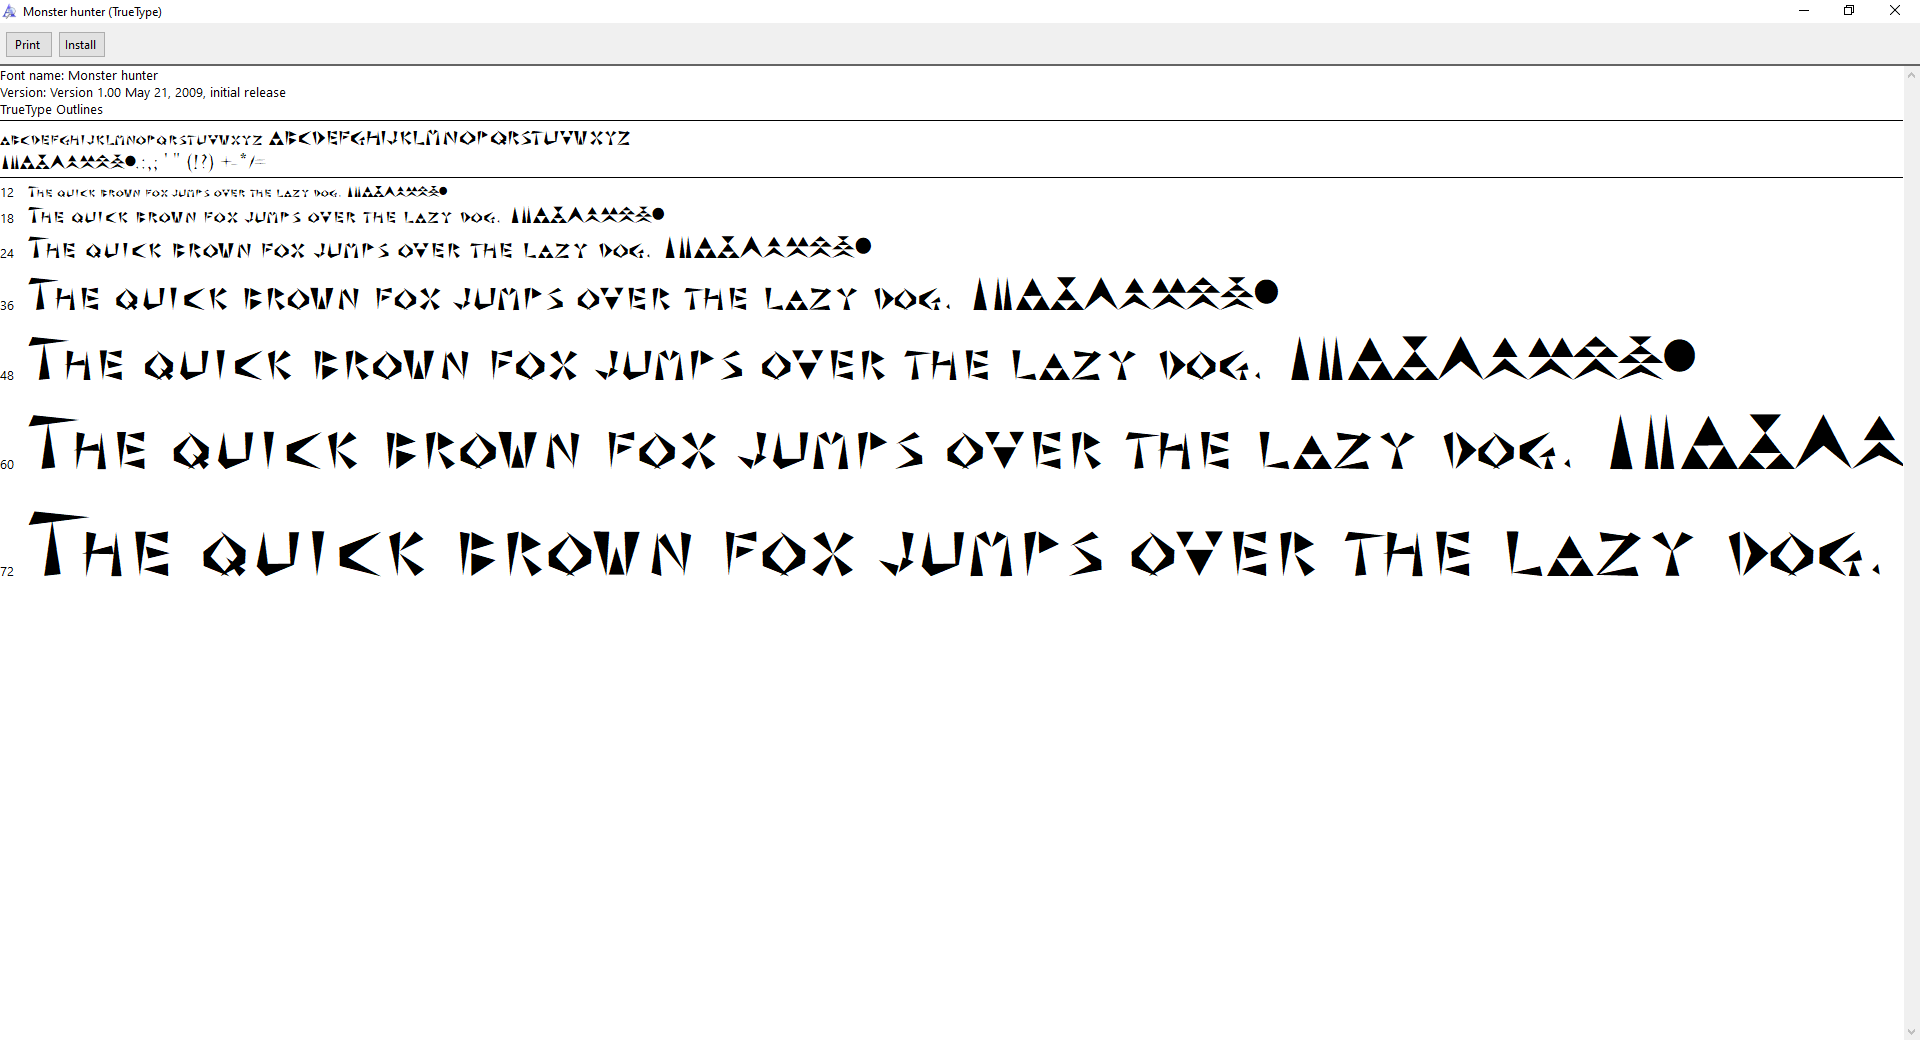
Task: Click the scrollbar up arrow
Action: (1911, 74)
